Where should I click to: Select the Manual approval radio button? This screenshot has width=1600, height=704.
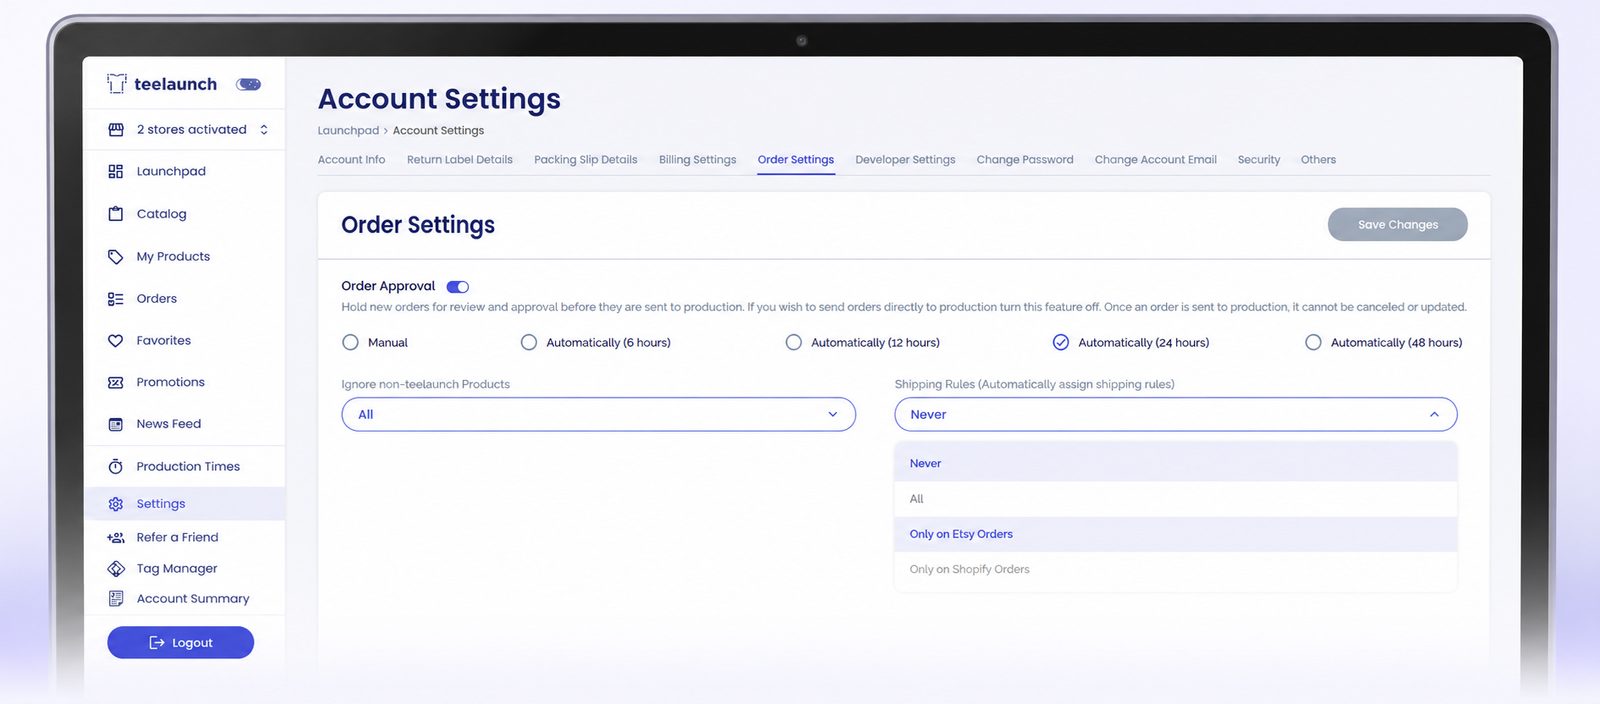pyautogui.click(x=350, y=343)
